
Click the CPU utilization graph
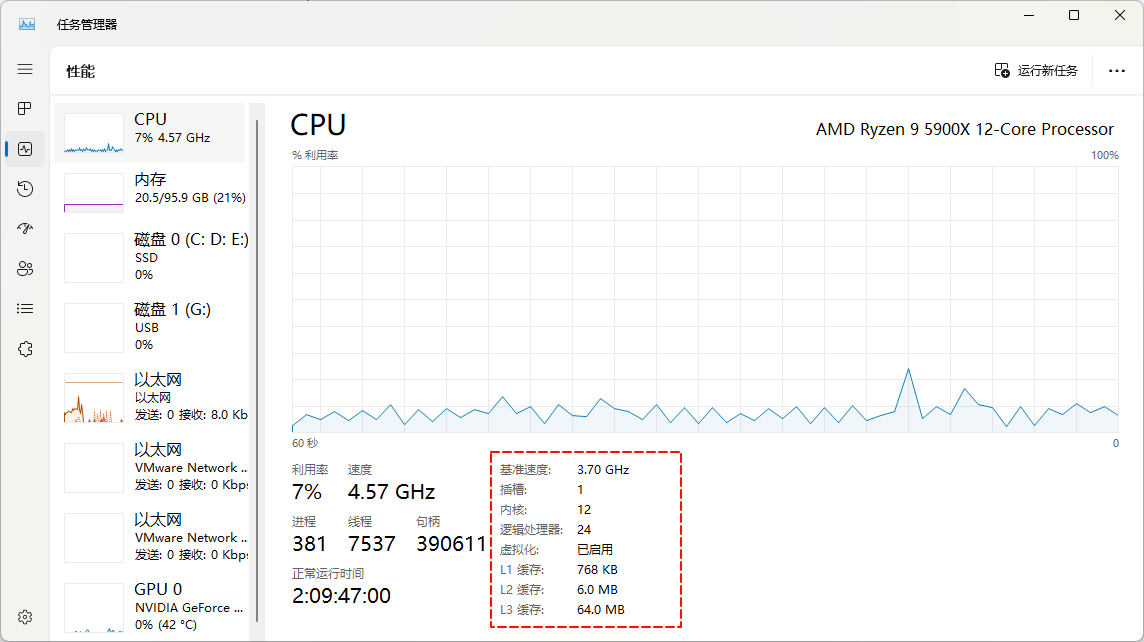click(704, 298)
